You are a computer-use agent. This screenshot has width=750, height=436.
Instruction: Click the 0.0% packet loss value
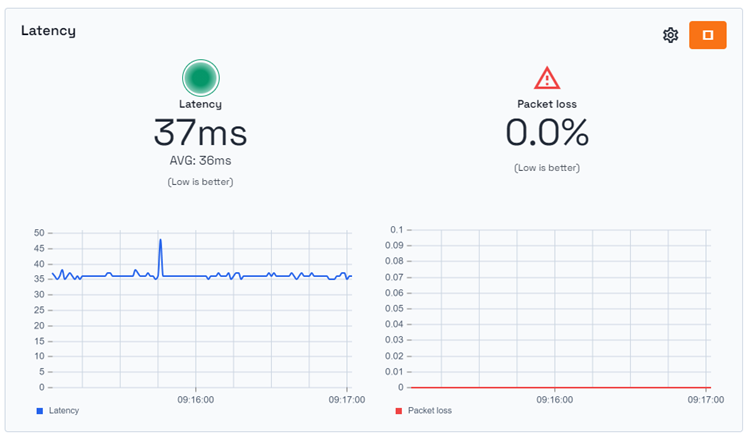point(547,132)
